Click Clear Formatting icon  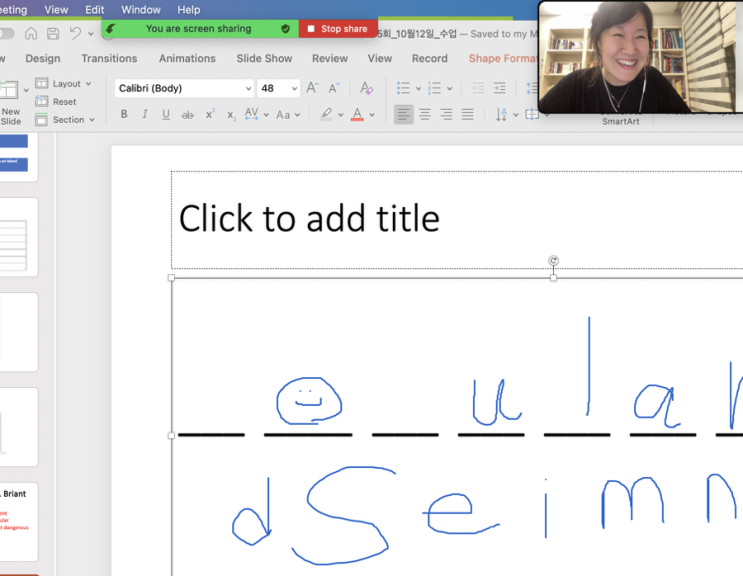(366, 88)
